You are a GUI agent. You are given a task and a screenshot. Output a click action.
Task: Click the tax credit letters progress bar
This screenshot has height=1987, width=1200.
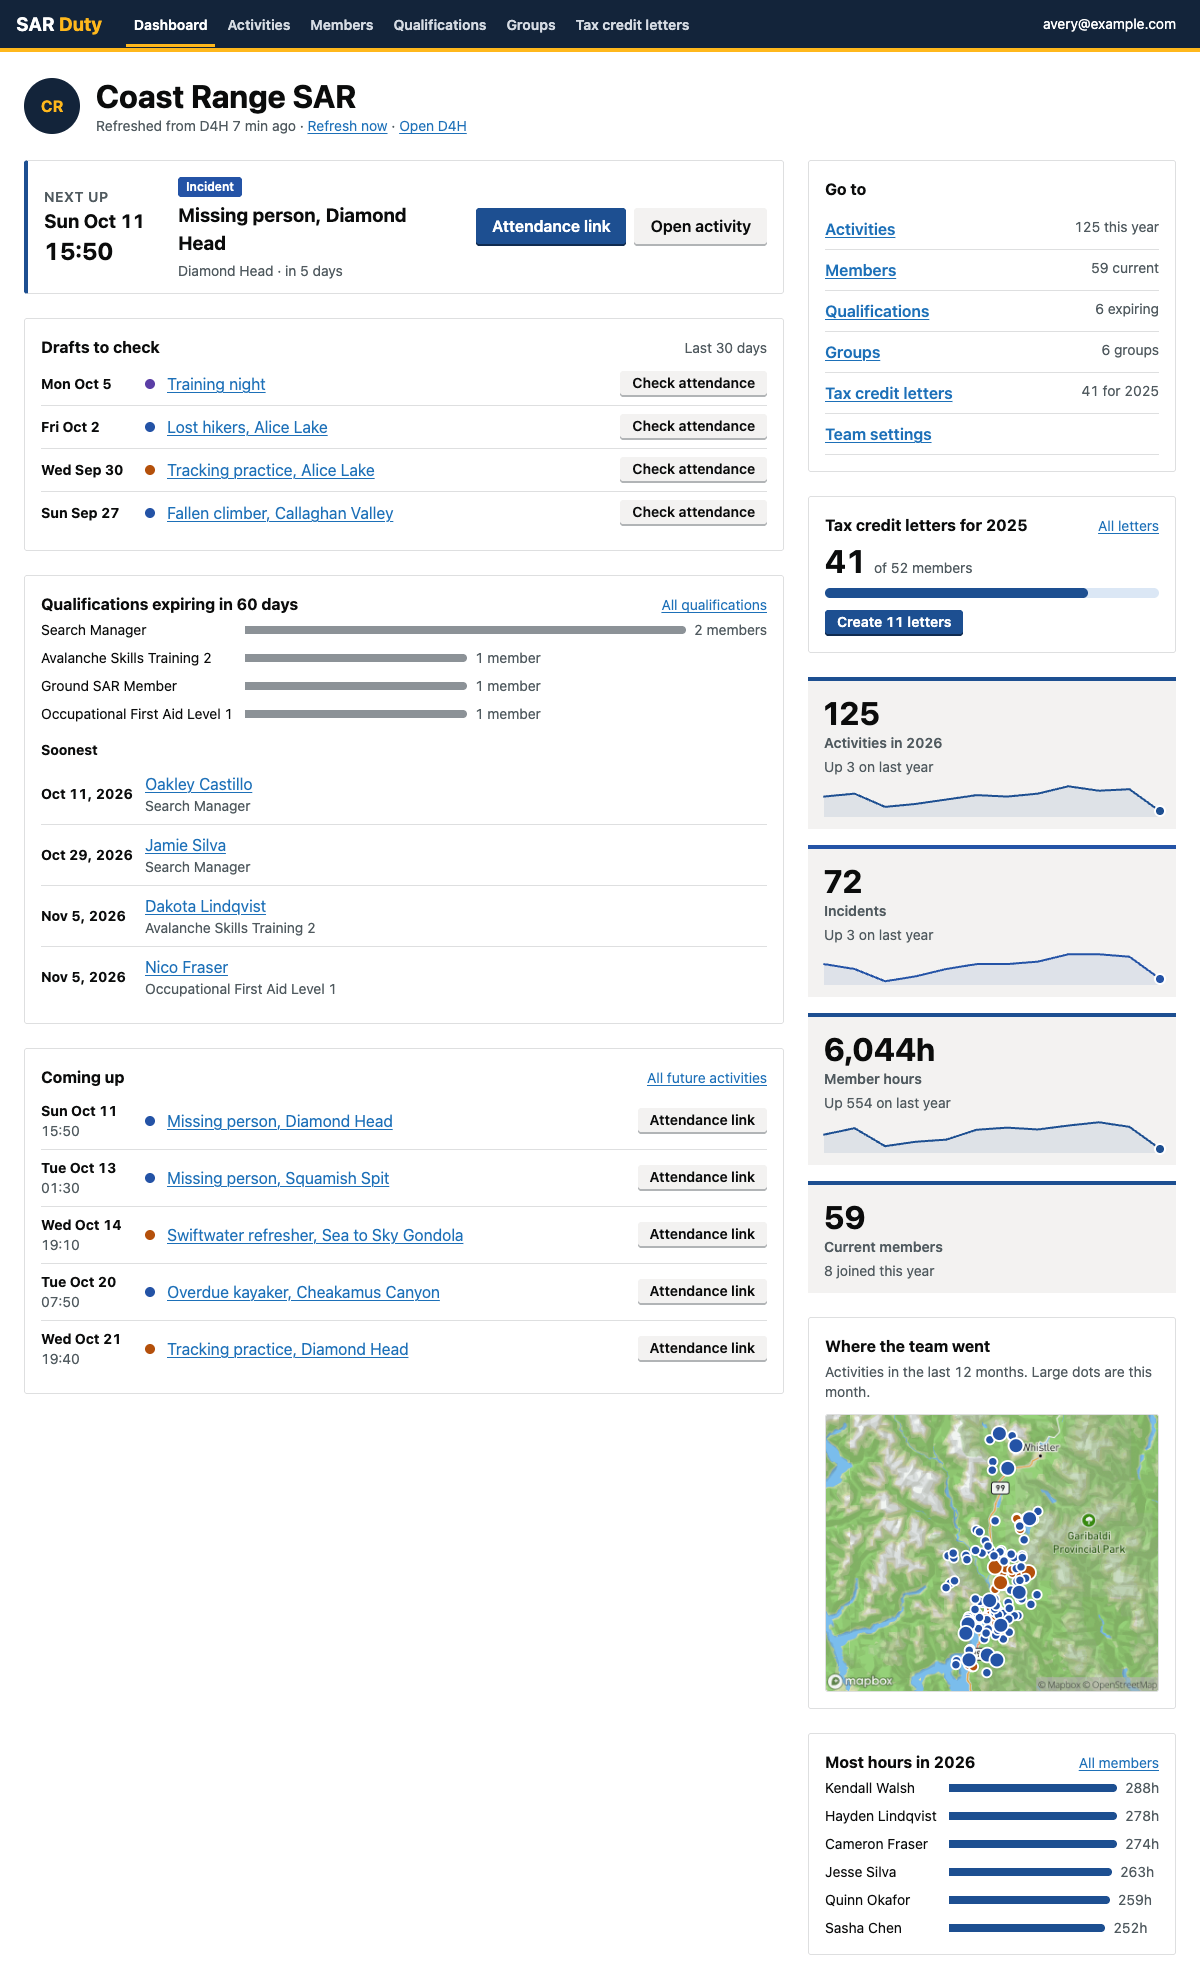point(992,593)
